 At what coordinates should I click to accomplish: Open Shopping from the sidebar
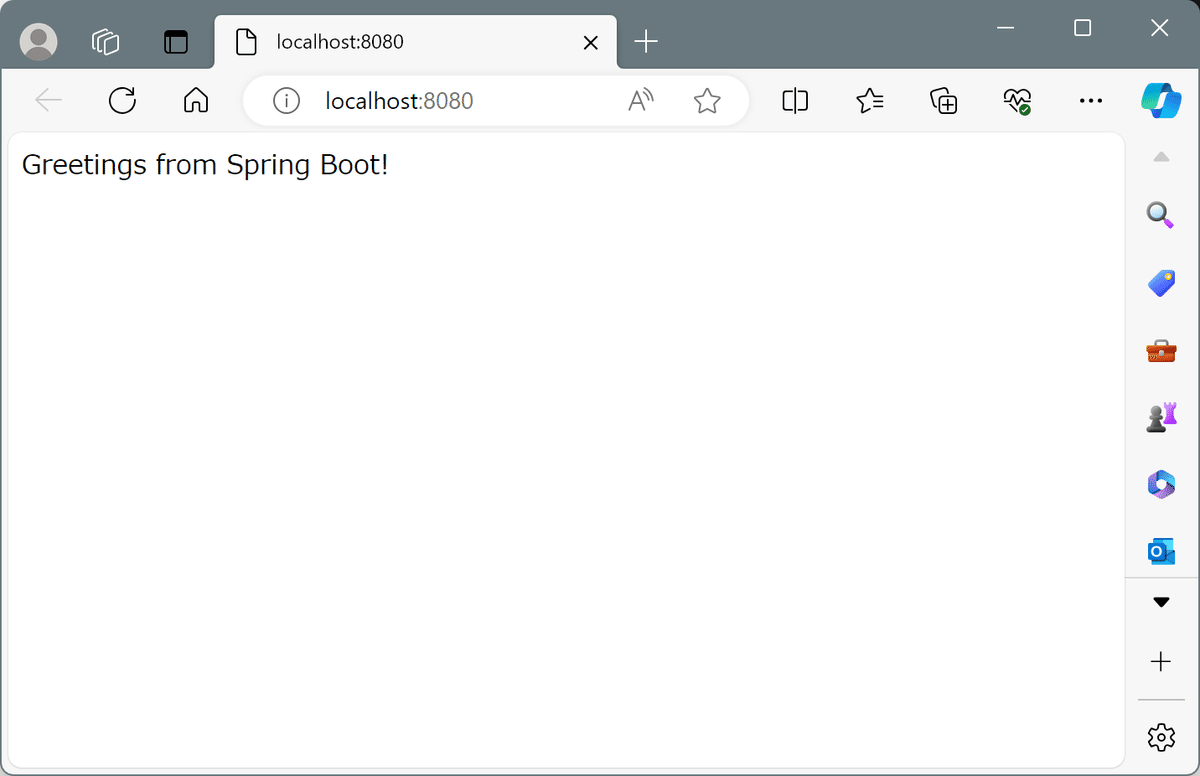(x=1160, y=283)
